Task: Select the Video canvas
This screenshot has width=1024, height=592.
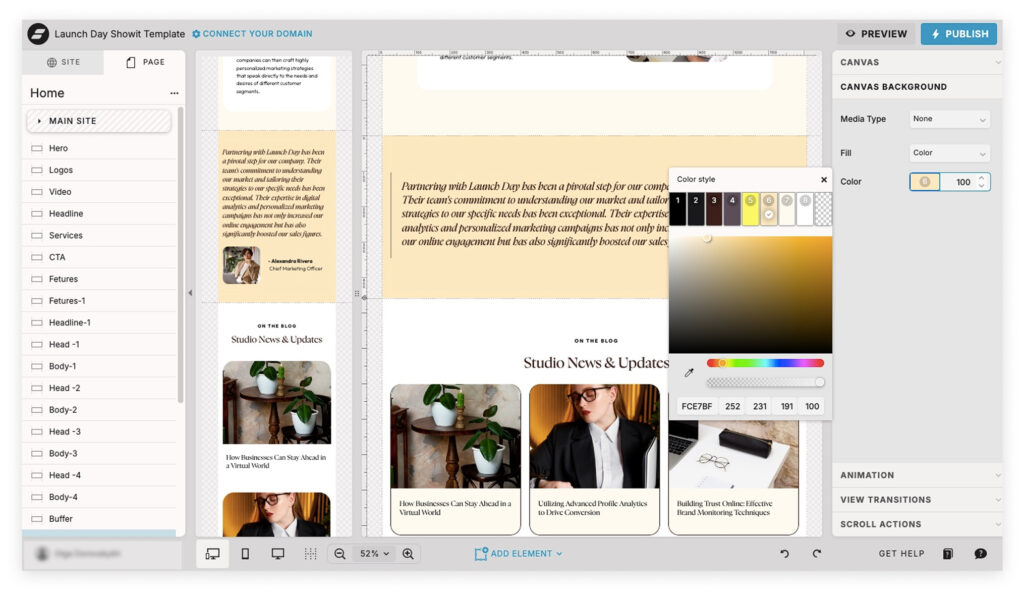Action: 101,191
